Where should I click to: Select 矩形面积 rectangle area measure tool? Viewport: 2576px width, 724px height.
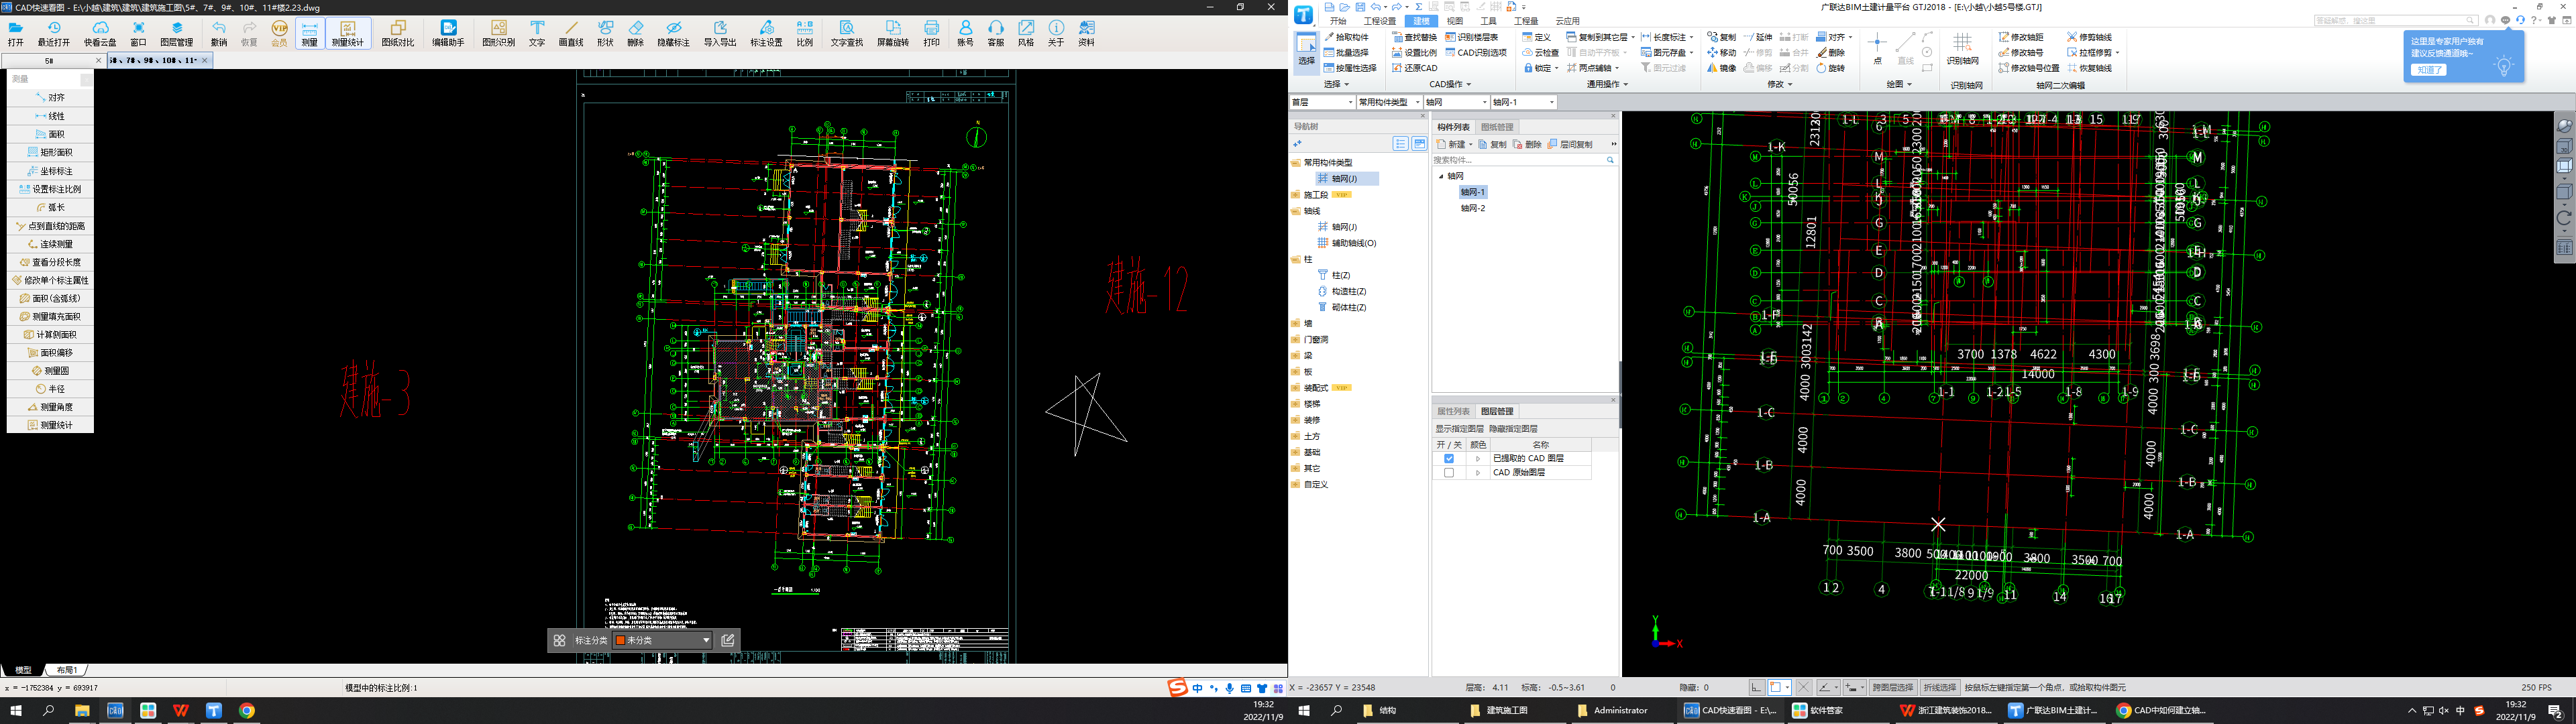coord(50,152)
